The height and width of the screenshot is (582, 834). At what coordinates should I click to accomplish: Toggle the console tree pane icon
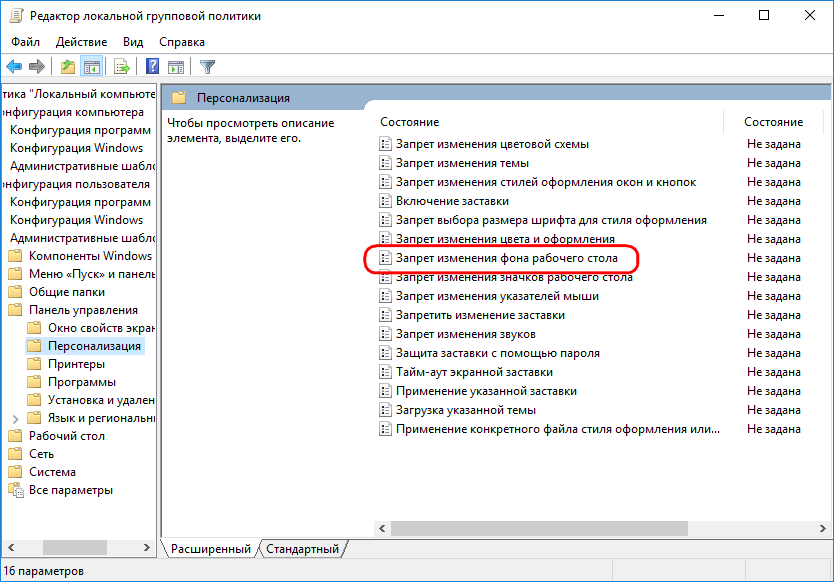pyautogui.click(x=91, y=66)
